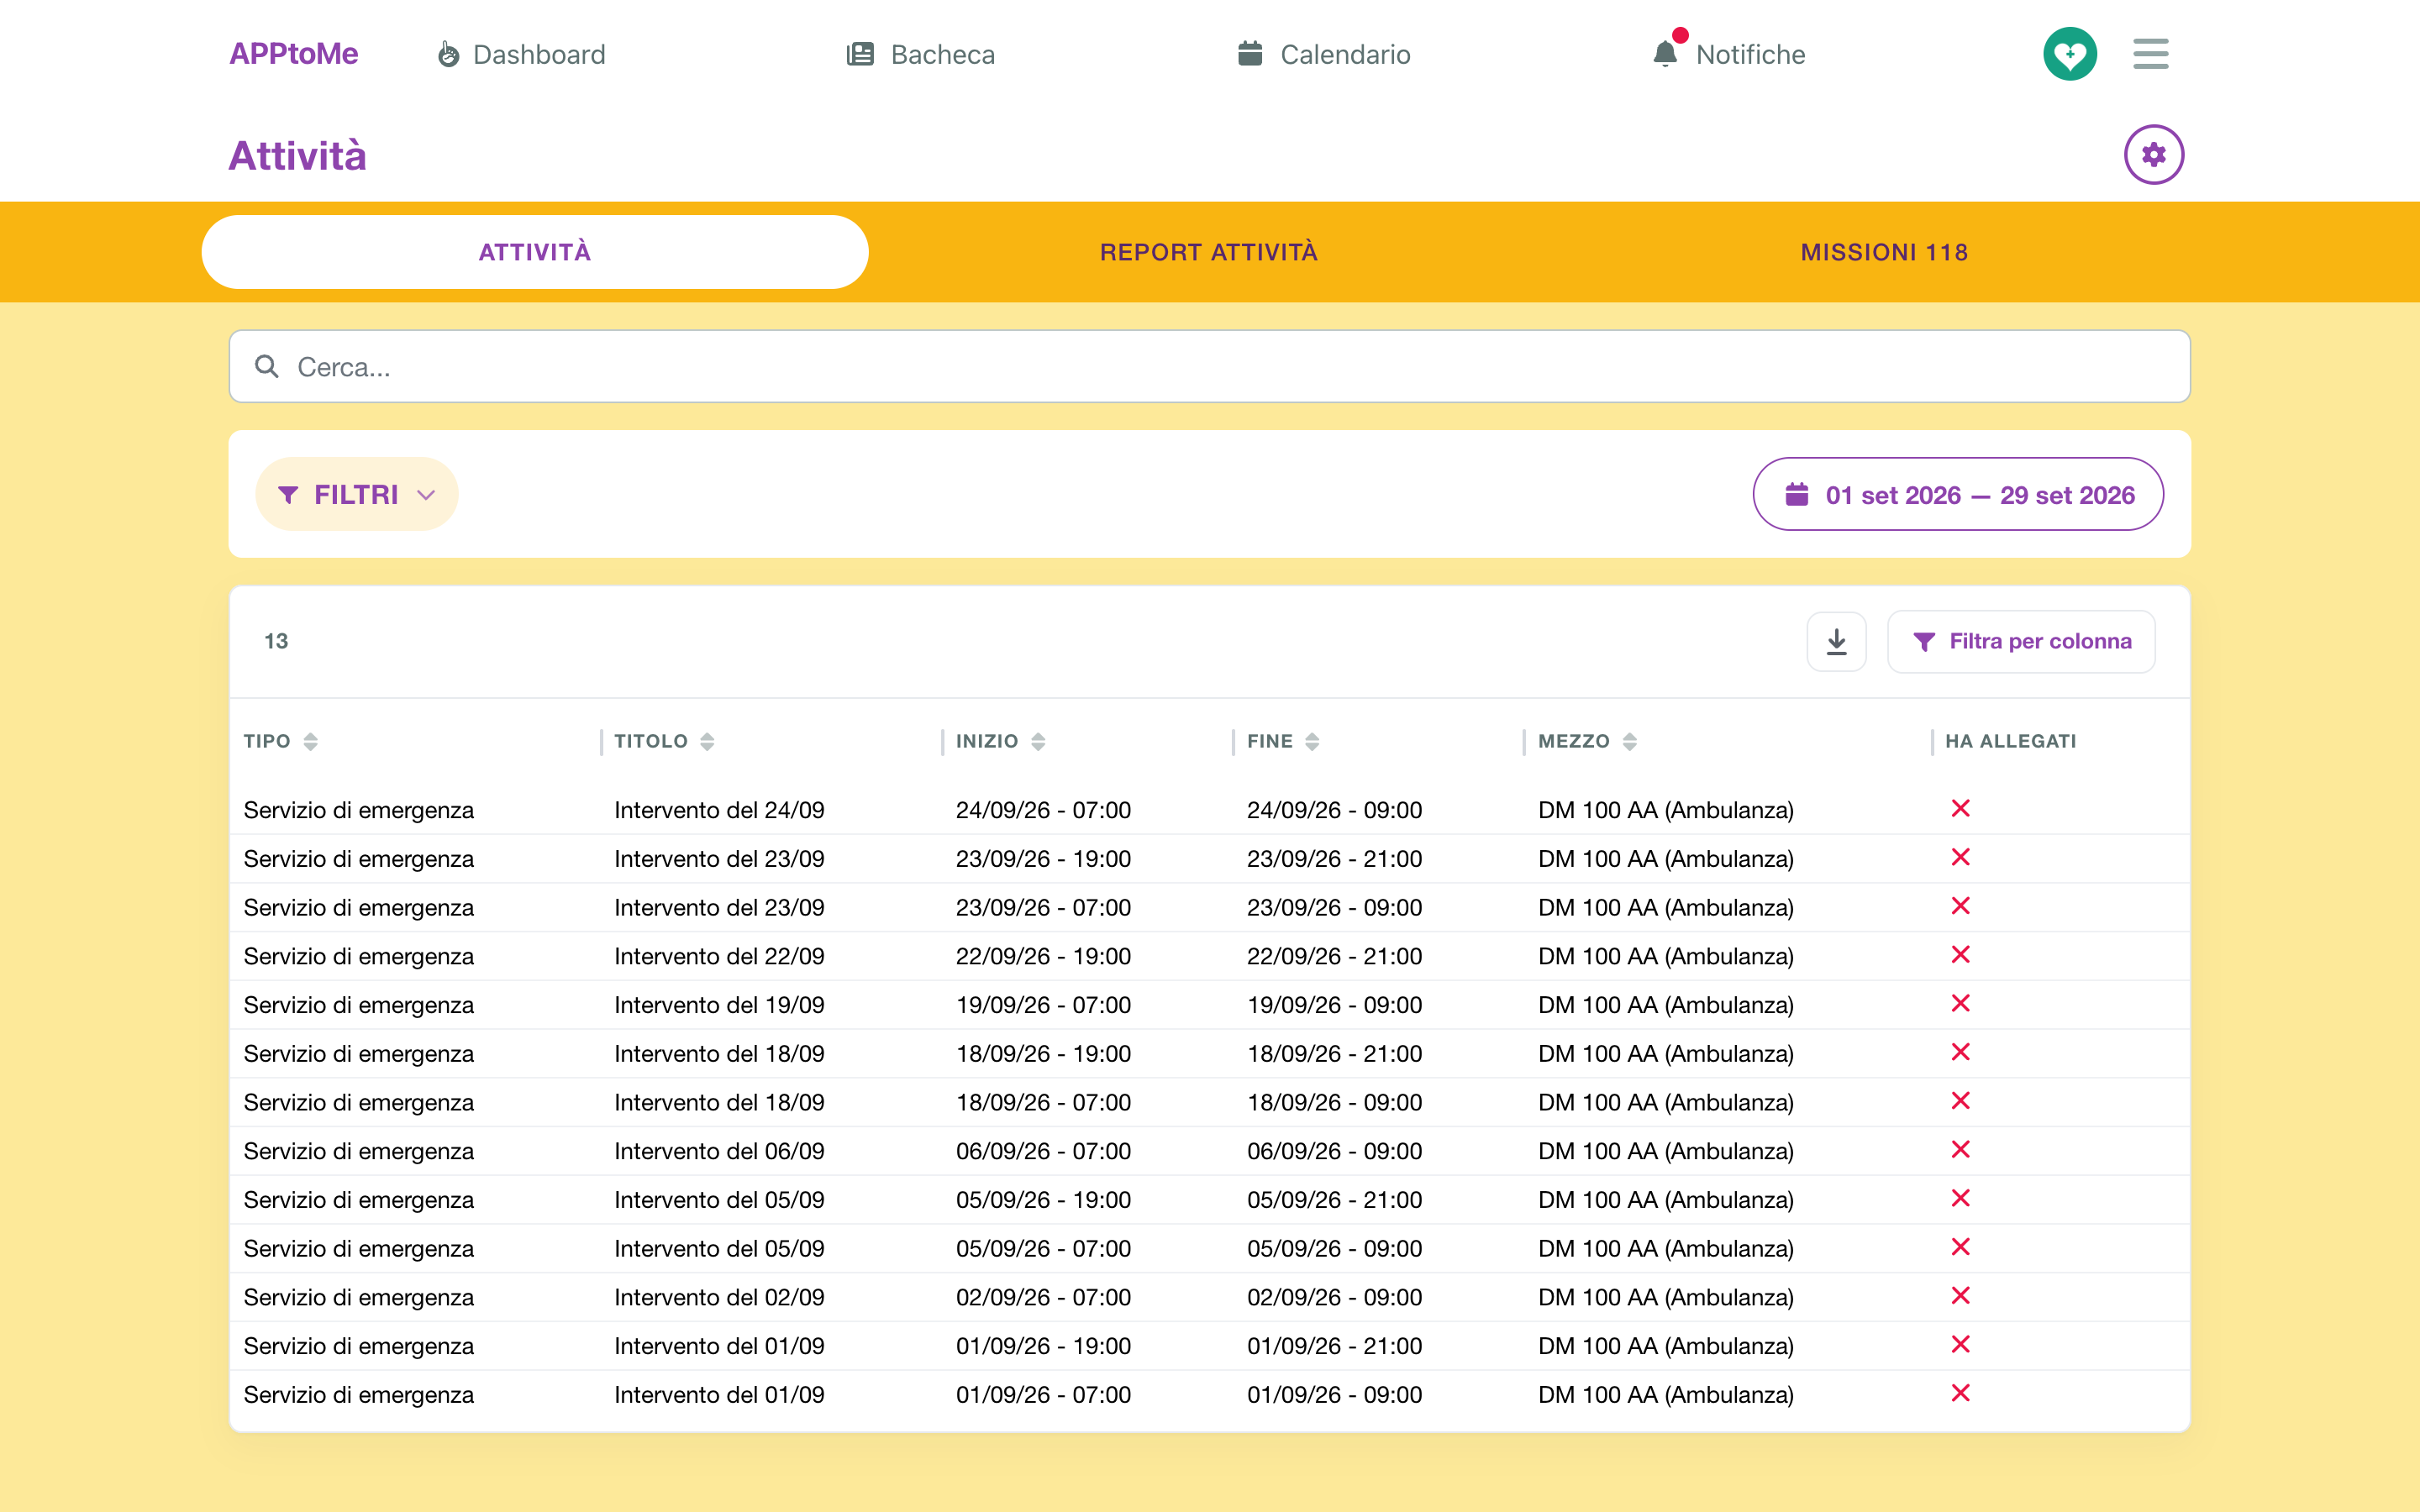
Task: Download the table with the download icon
Action: tap(1836, 641)
